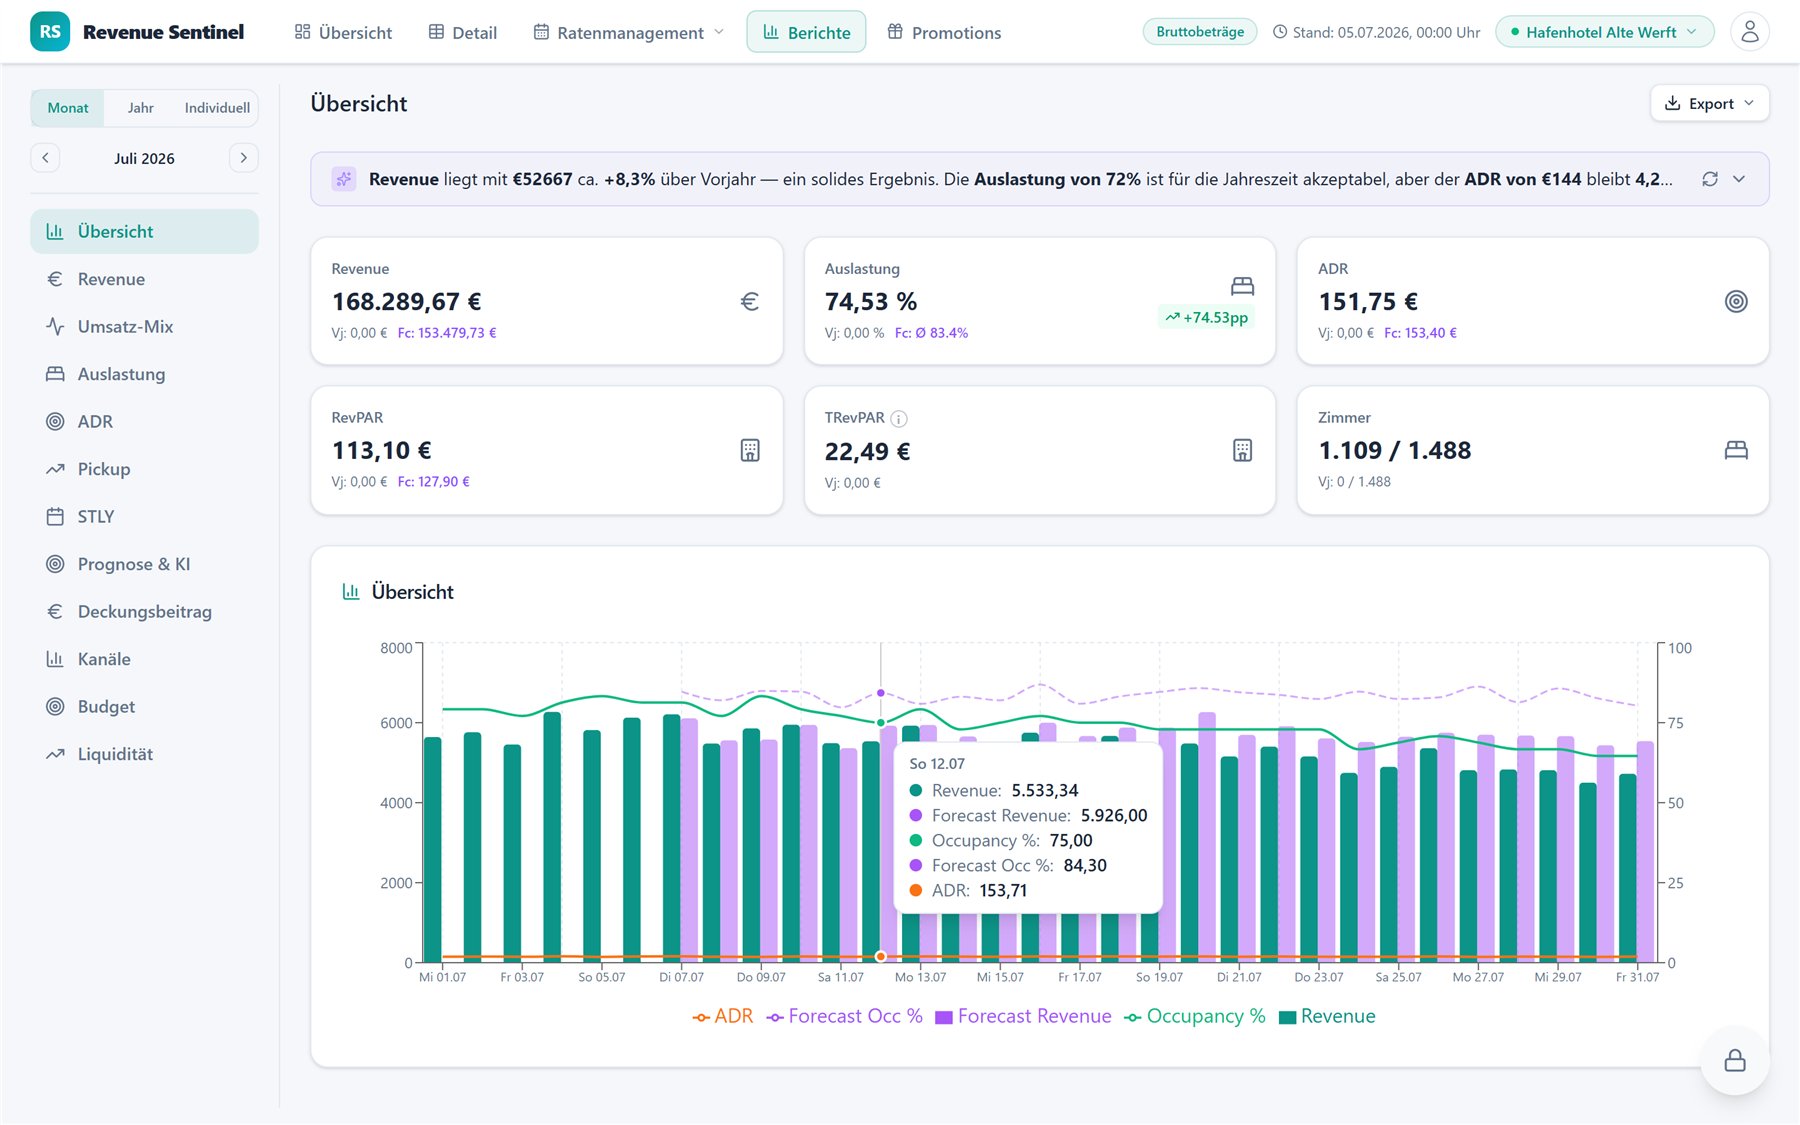The width and height of the screenshot is (1800, 1125).
Task: Click the user profile avatar icon
Action: [x=1749, y=32]
